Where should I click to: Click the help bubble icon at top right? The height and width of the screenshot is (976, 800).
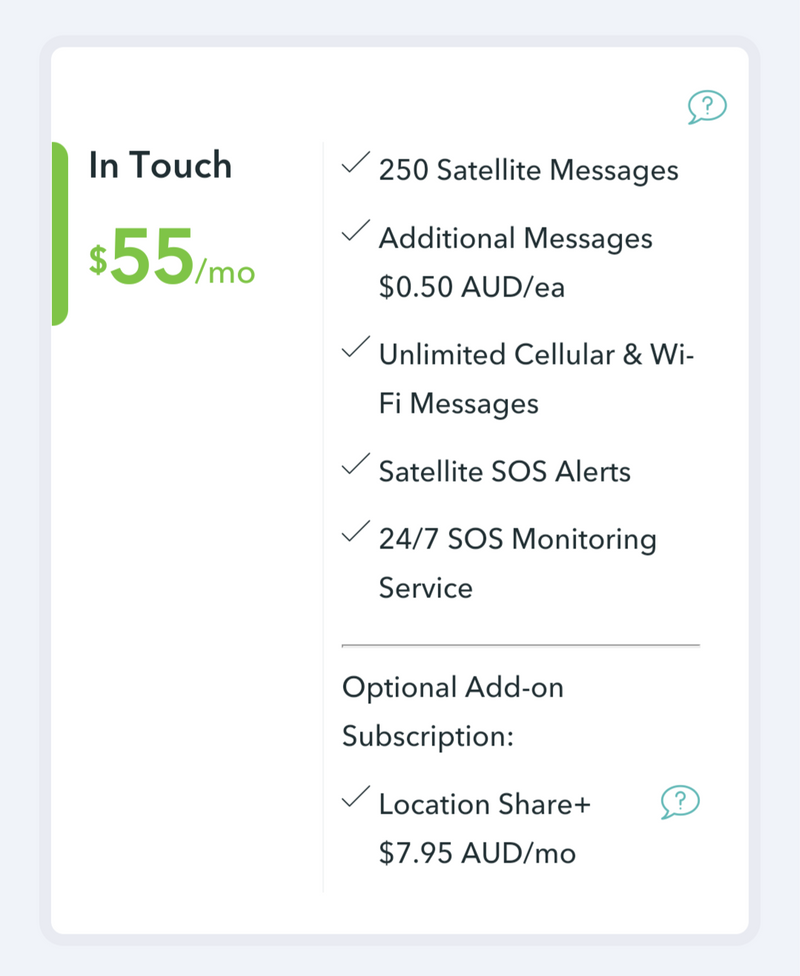(x=707, y=106)
